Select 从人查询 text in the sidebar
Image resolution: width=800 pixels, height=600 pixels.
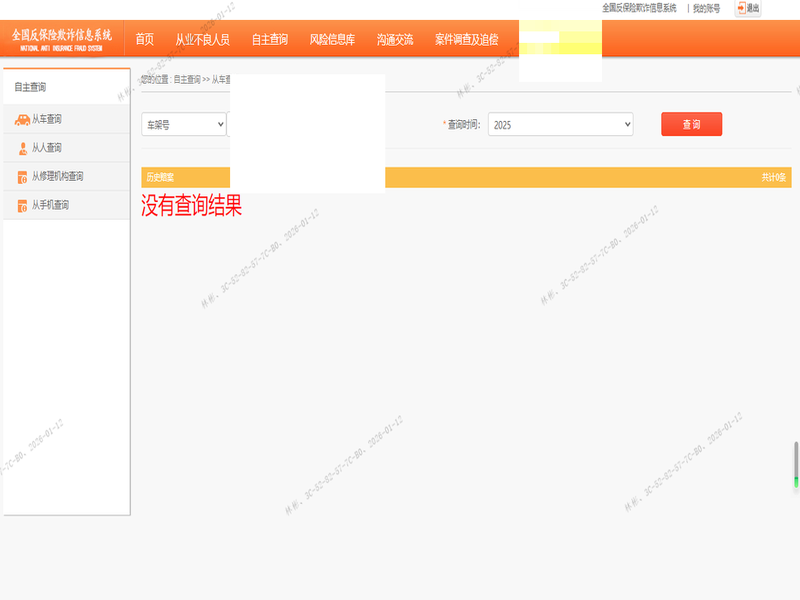pos(47,148)
